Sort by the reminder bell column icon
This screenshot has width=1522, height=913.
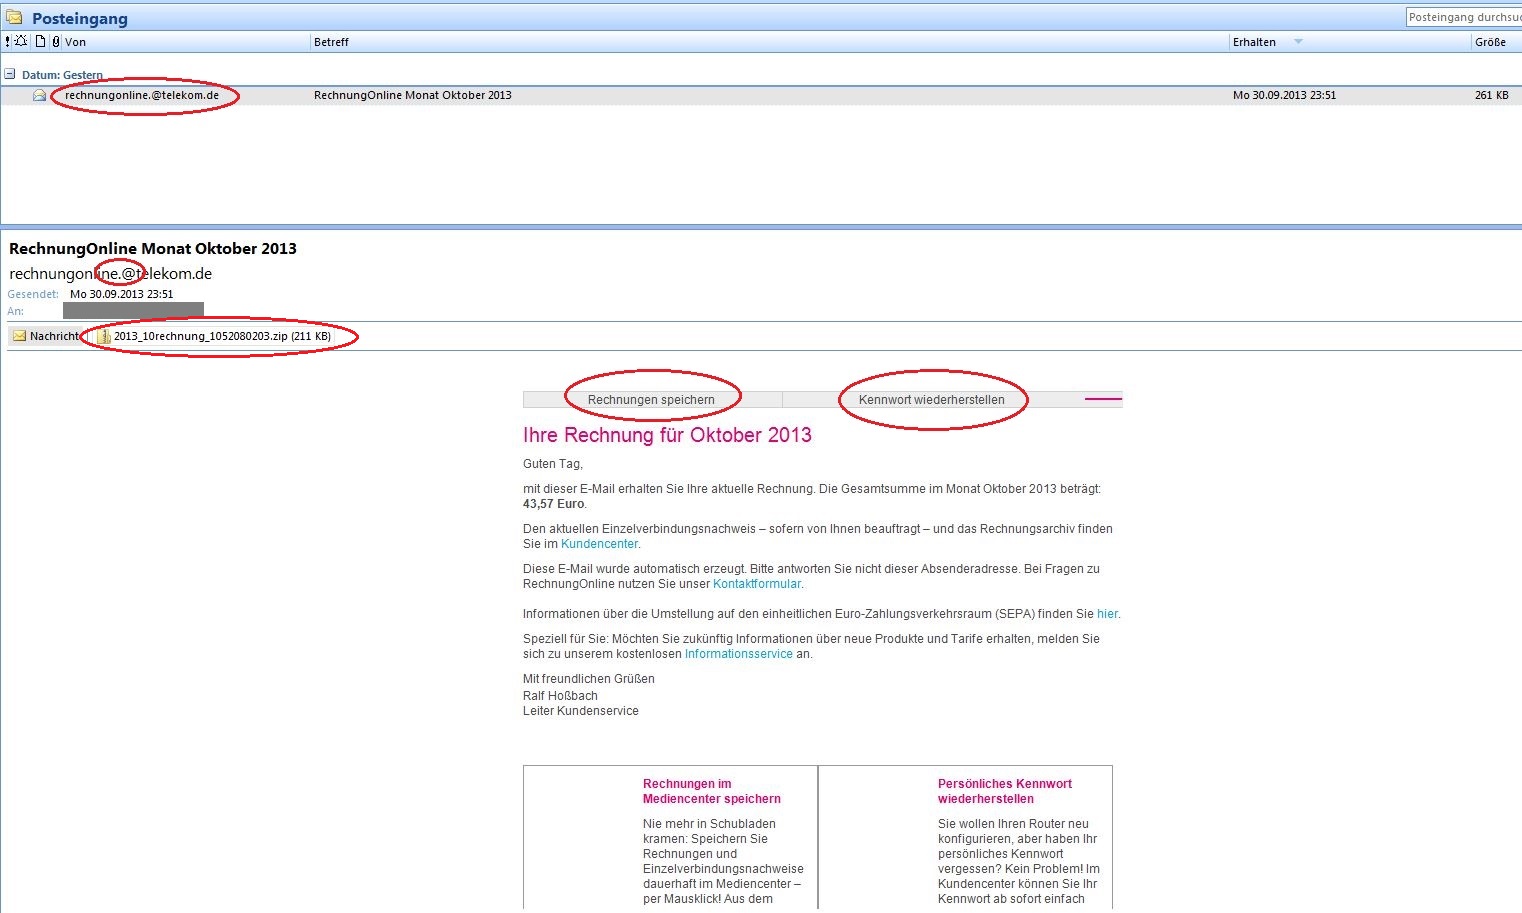pos(21,42)
